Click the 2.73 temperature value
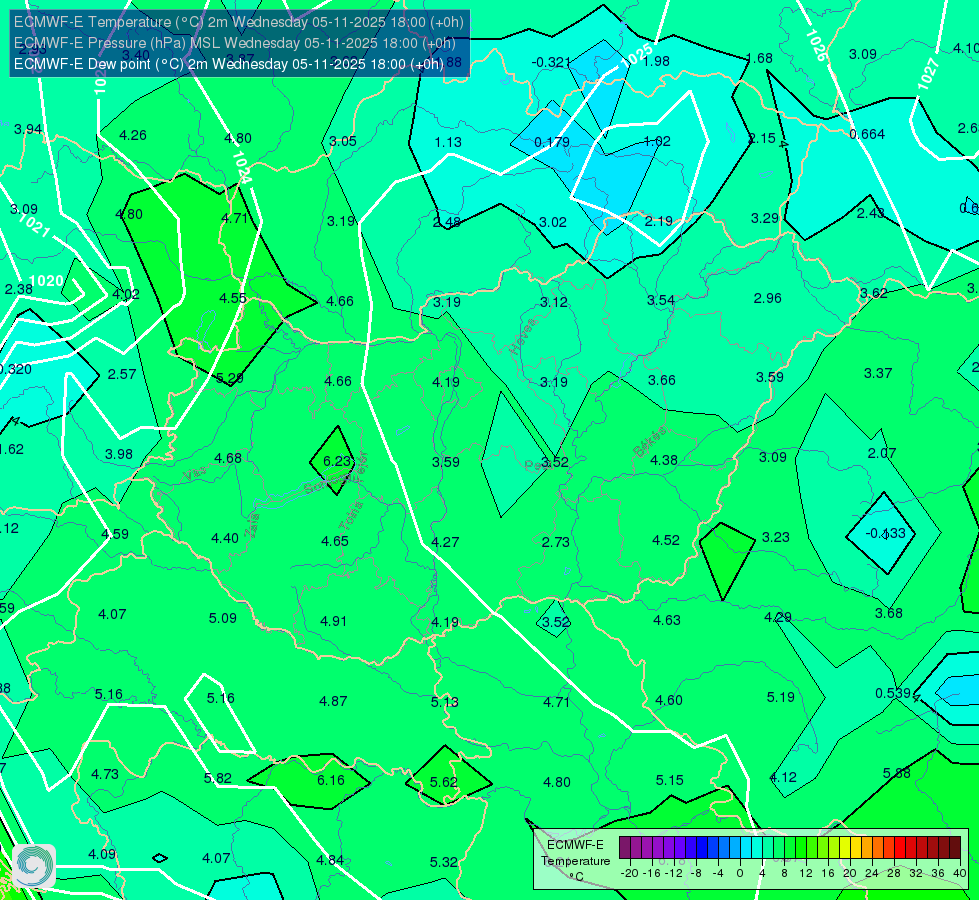The width and height of the screenshot is (979, 900). (555, 542)
